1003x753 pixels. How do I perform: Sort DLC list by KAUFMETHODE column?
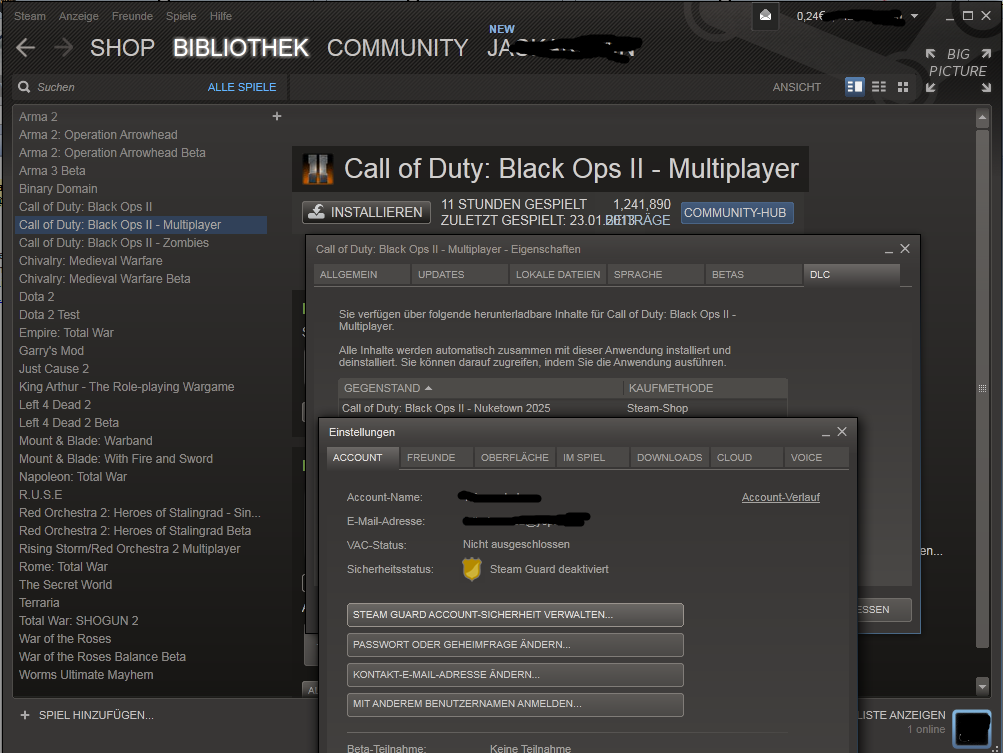(x=705, y=388)
